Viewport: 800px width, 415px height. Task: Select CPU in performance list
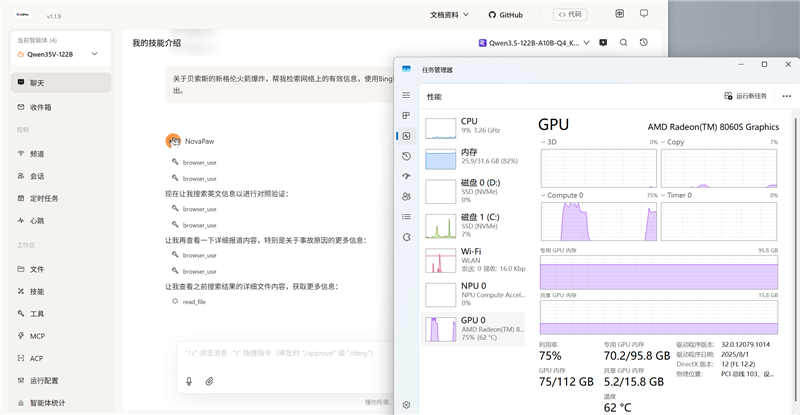pyautogui.click(x=473, y=128)
